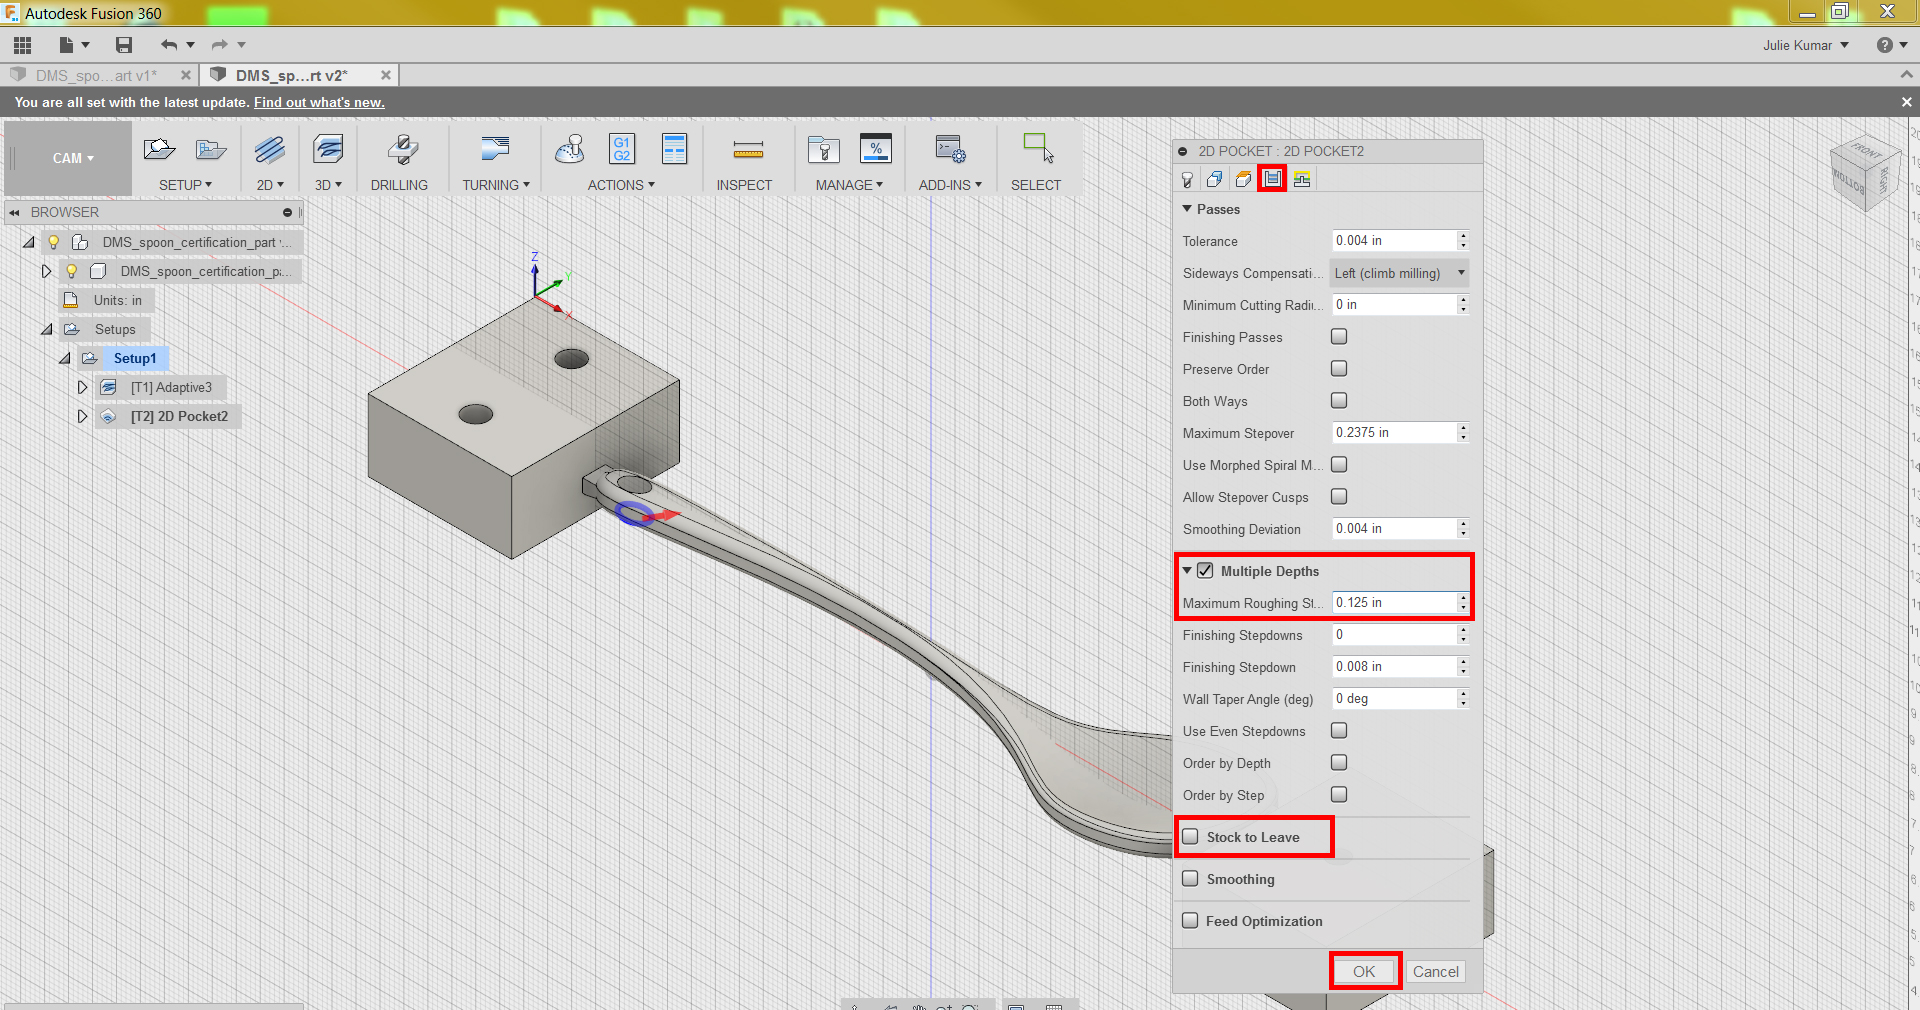Click the Manage percent template icon
The width and height of the screenshot is (1920, 1010).
point(876,150)
